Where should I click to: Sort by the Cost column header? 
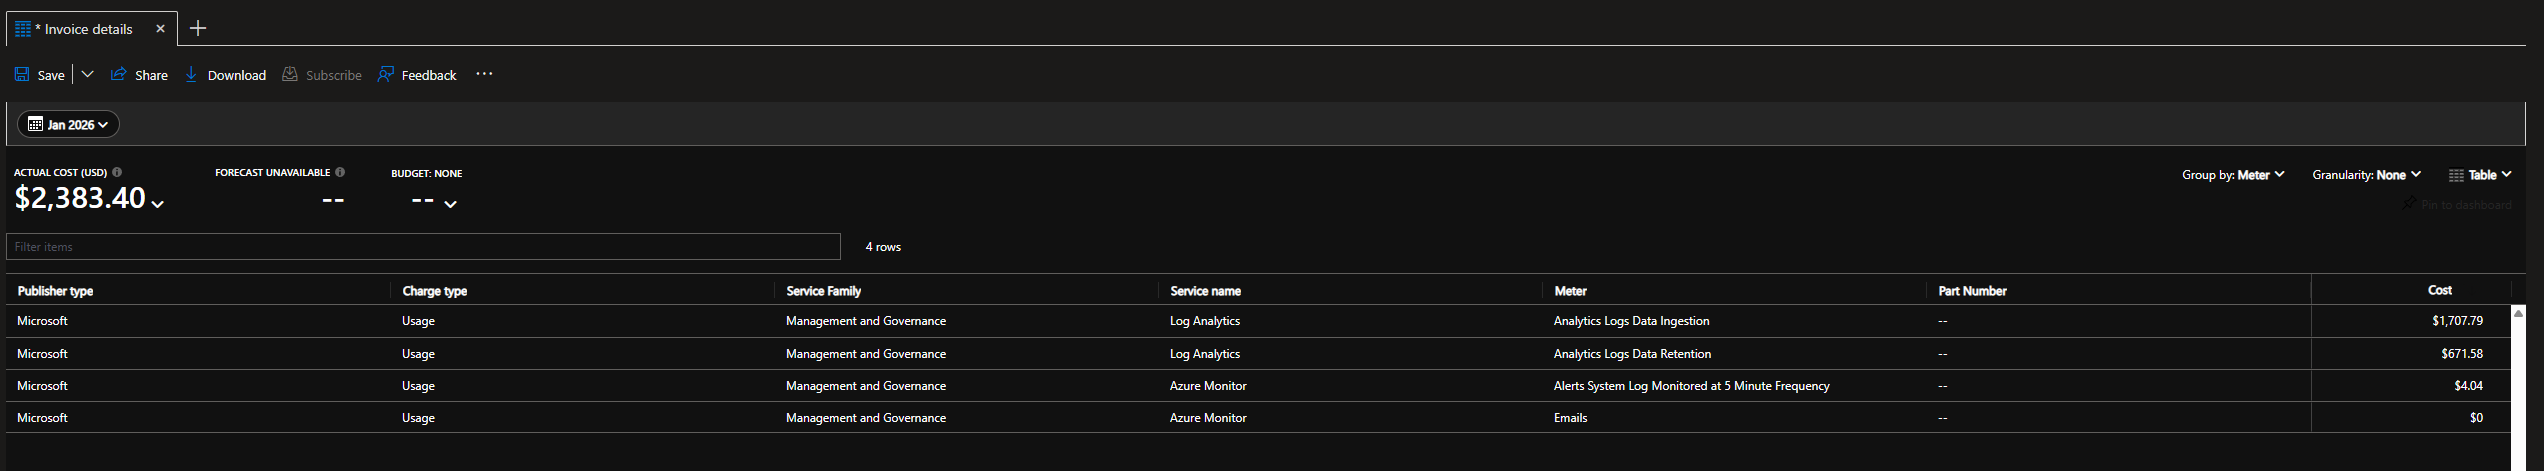click(2439, 290)
